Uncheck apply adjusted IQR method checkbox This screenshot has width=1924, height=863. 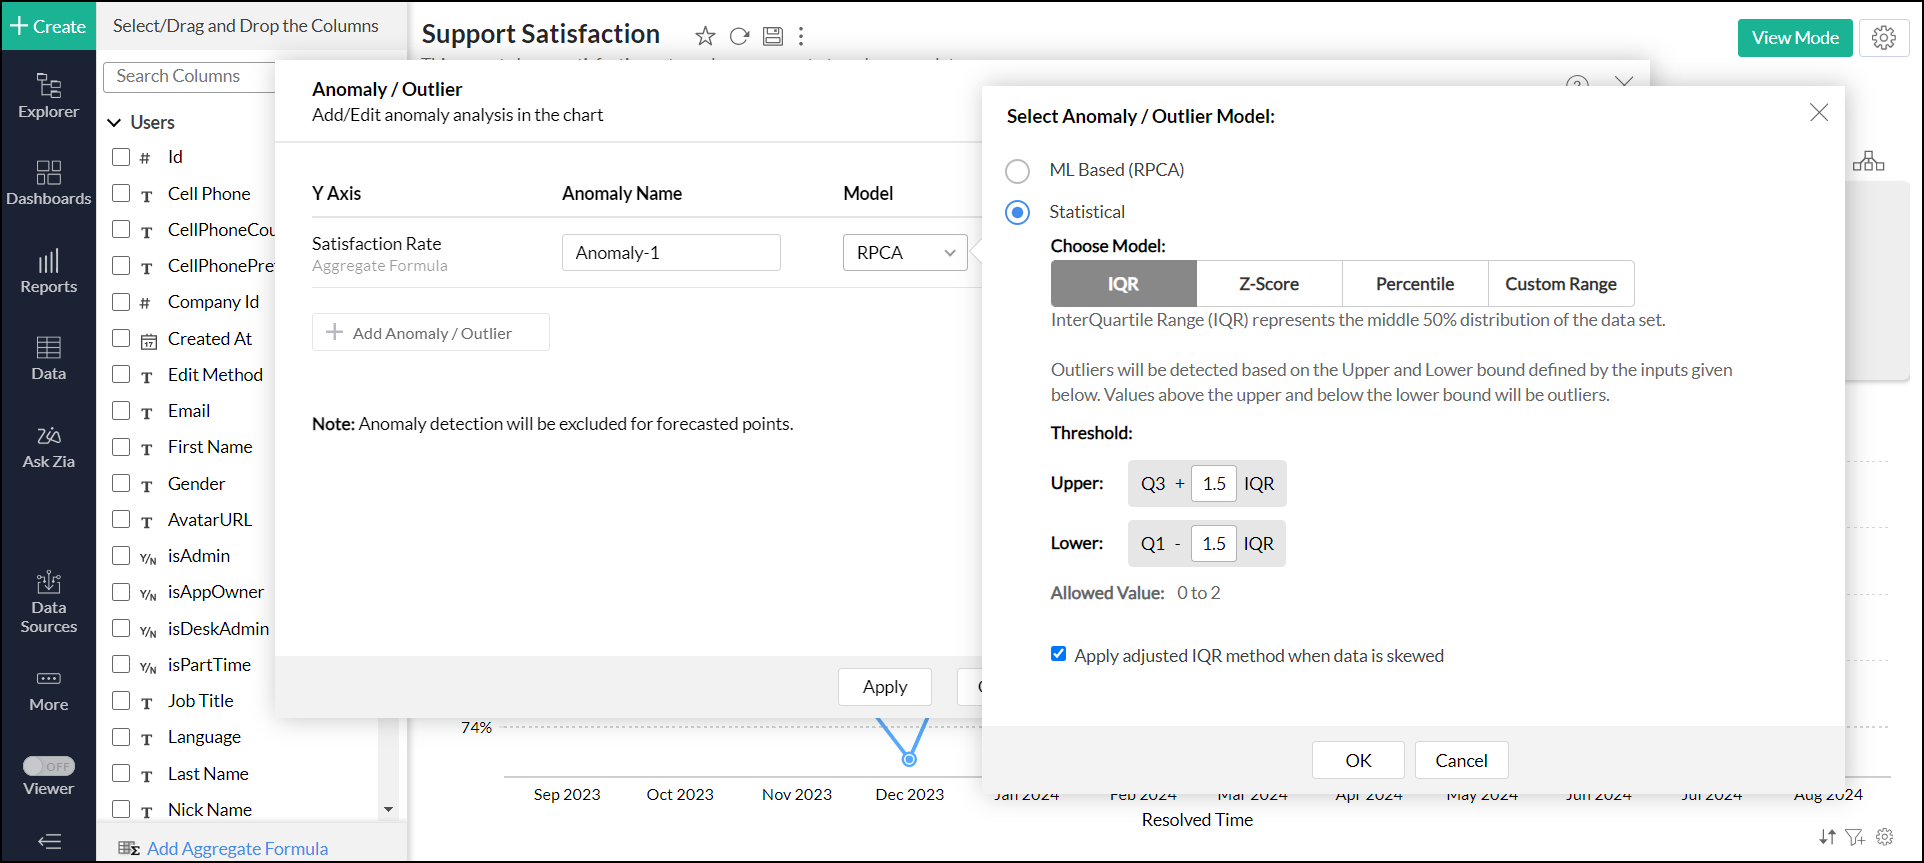[1058, 654]
